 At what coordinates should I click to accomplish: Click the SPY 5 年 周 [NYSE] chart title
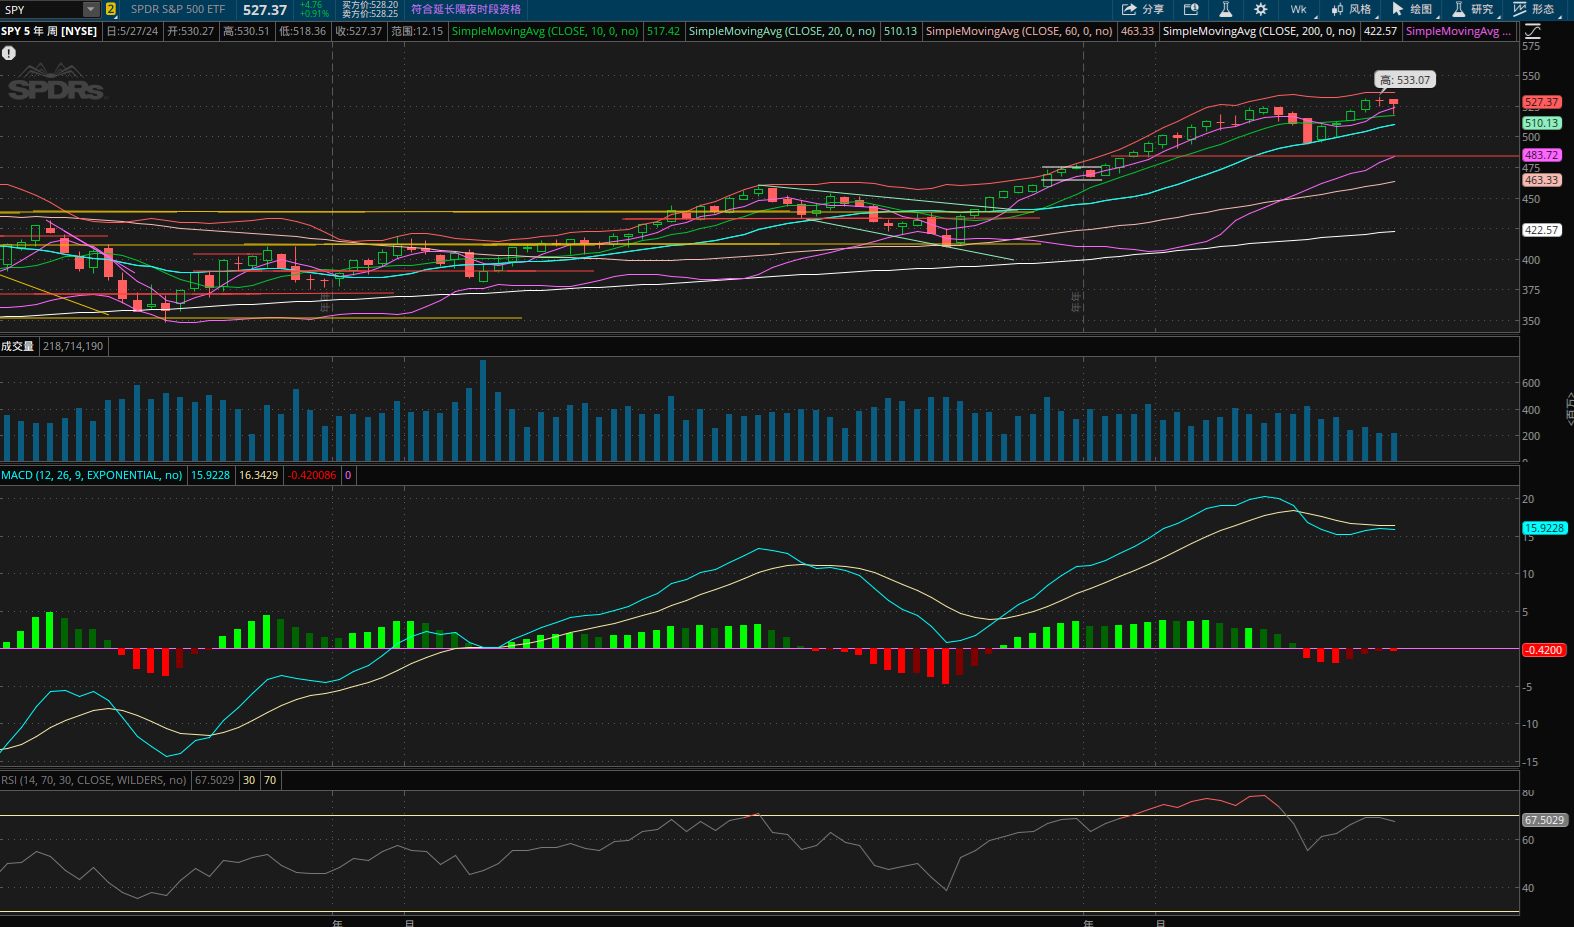click(49, 31)
